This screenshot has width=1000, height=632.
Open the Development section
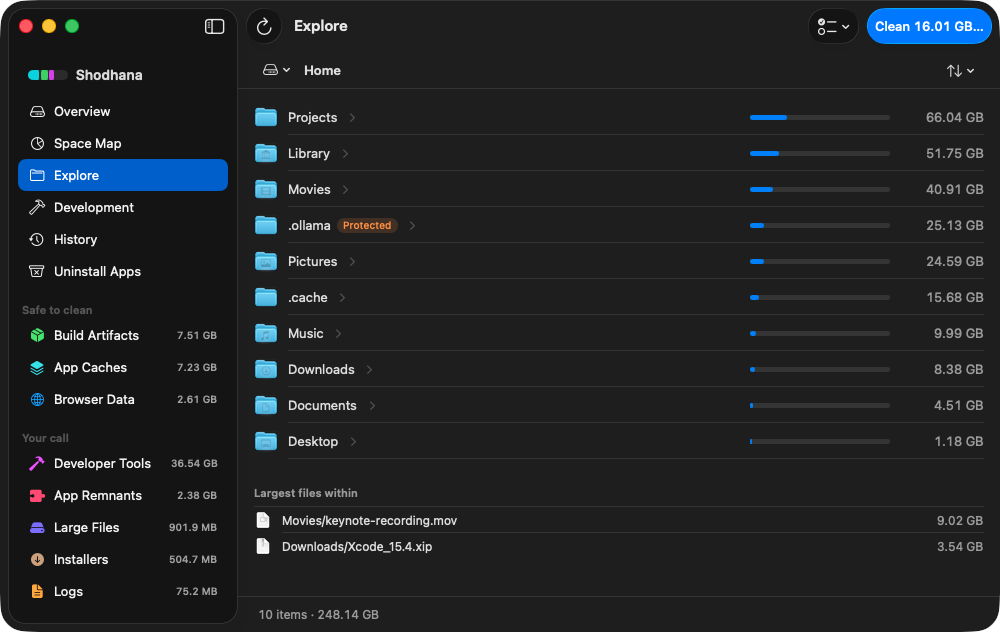point(123,207)
